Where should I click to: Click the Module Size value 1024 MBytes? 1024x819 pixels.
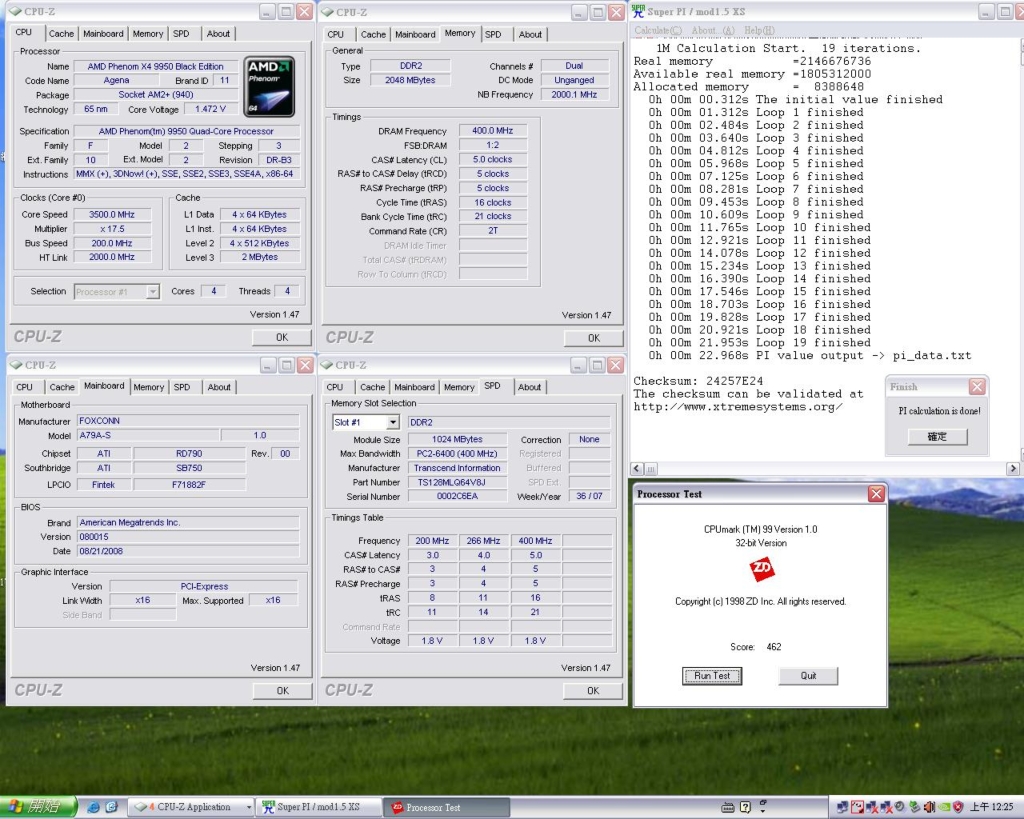click(x=456, y=440)
